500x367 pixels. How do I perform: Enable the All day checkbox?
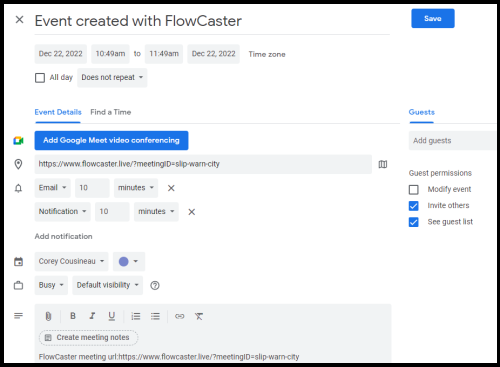tap(40, 78)
